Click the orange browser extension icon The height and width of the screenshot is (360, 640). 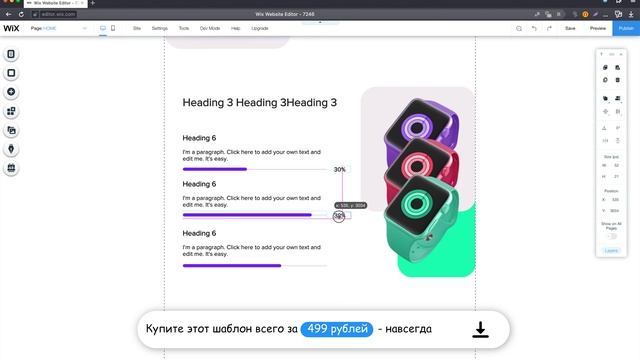point(585,14)
